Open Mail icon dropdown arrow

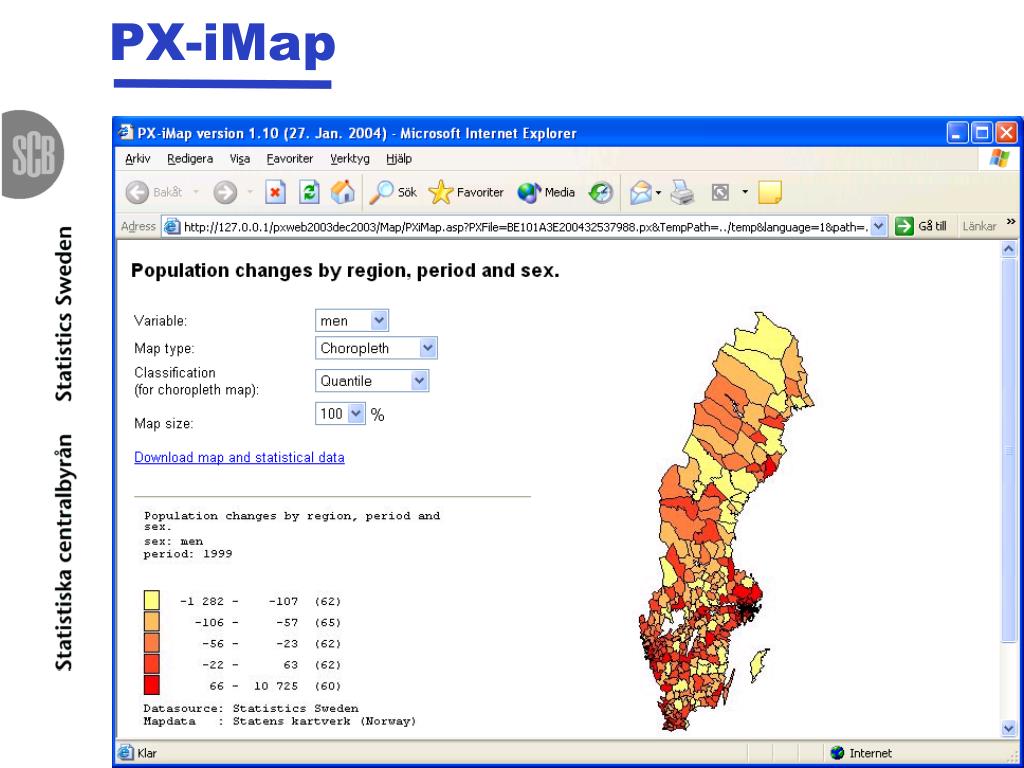pos(658,192)
